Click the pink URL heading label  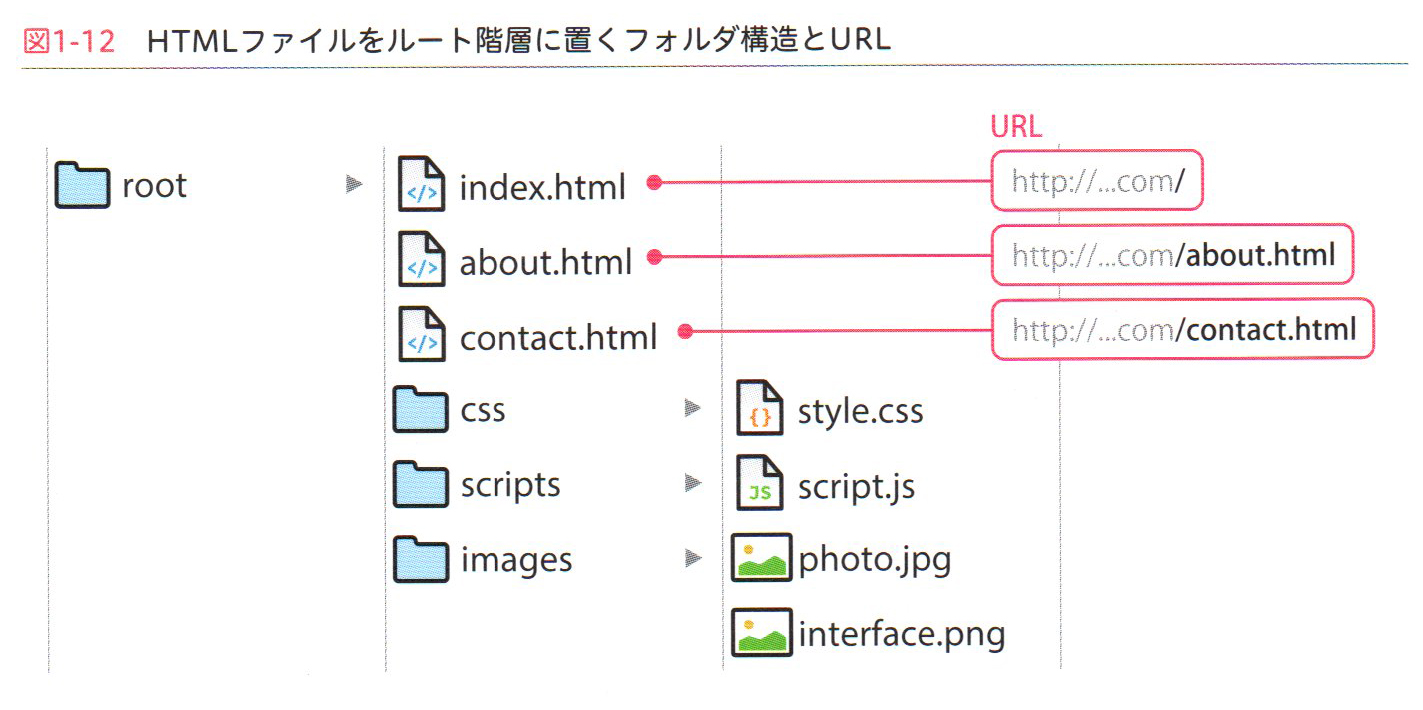point(1016,127)
